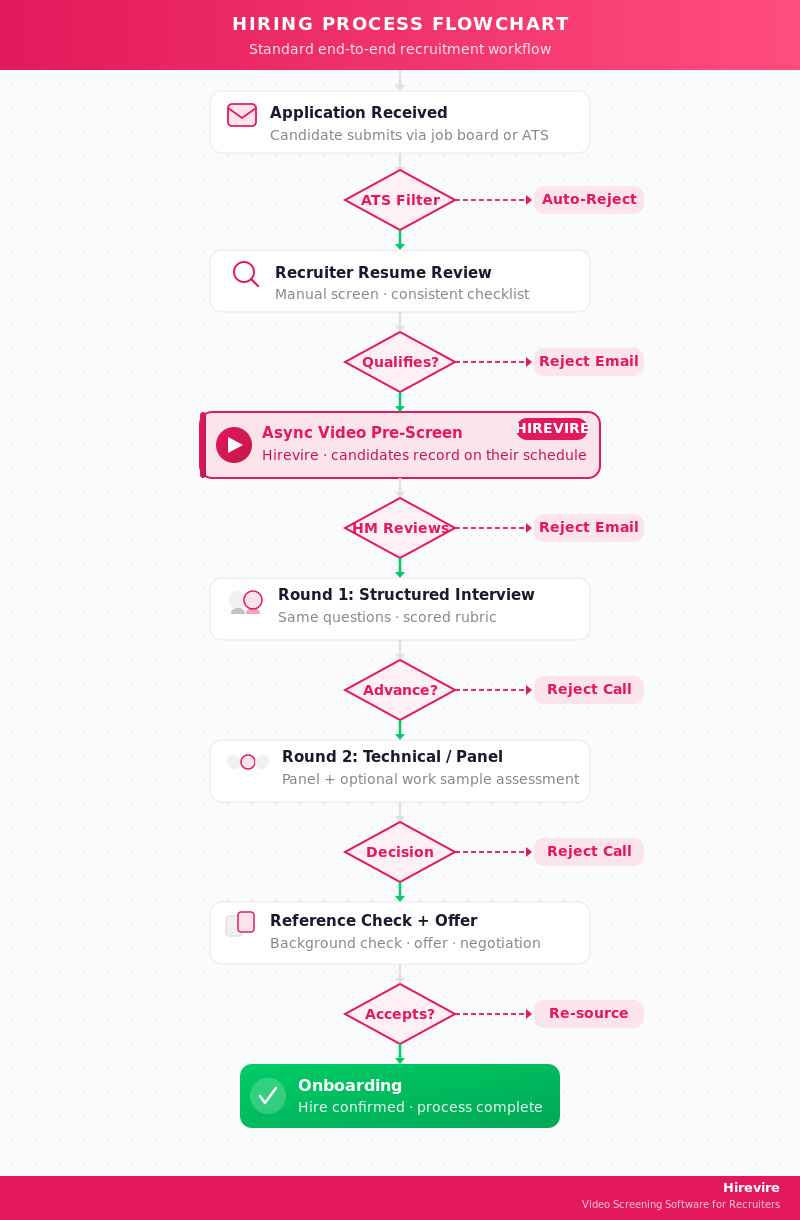800x1220 pixels.
Task: Click the Reject Email label next to Qualifies?
Action: coord(589,362)
